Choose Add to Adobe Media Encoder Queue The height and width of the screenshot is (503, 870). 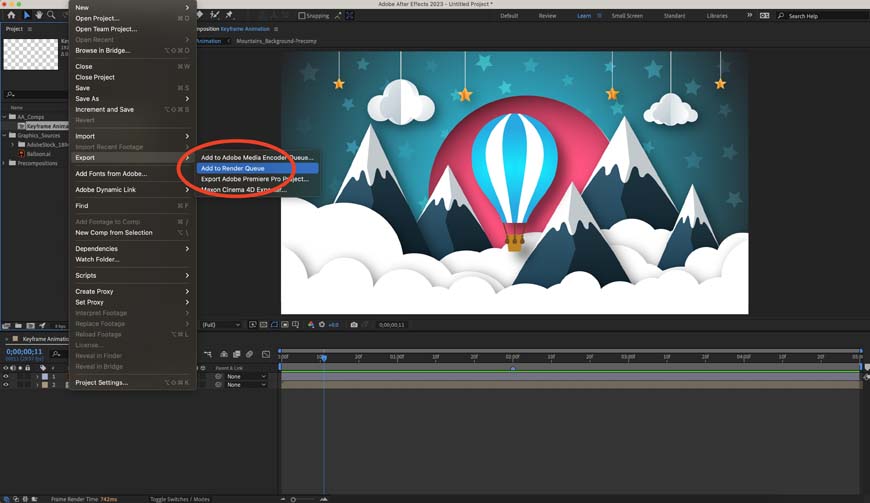pos(257,157)
